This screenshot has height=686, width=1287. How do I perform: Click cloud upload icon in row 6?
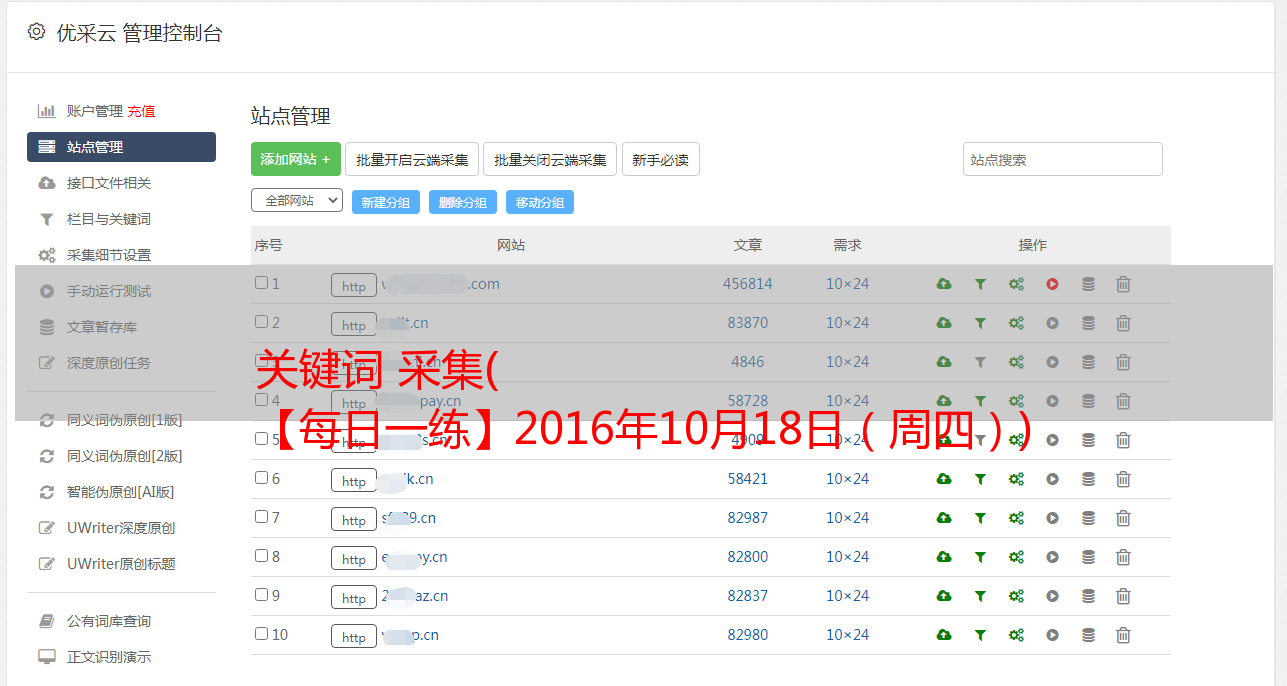(944, 479)
